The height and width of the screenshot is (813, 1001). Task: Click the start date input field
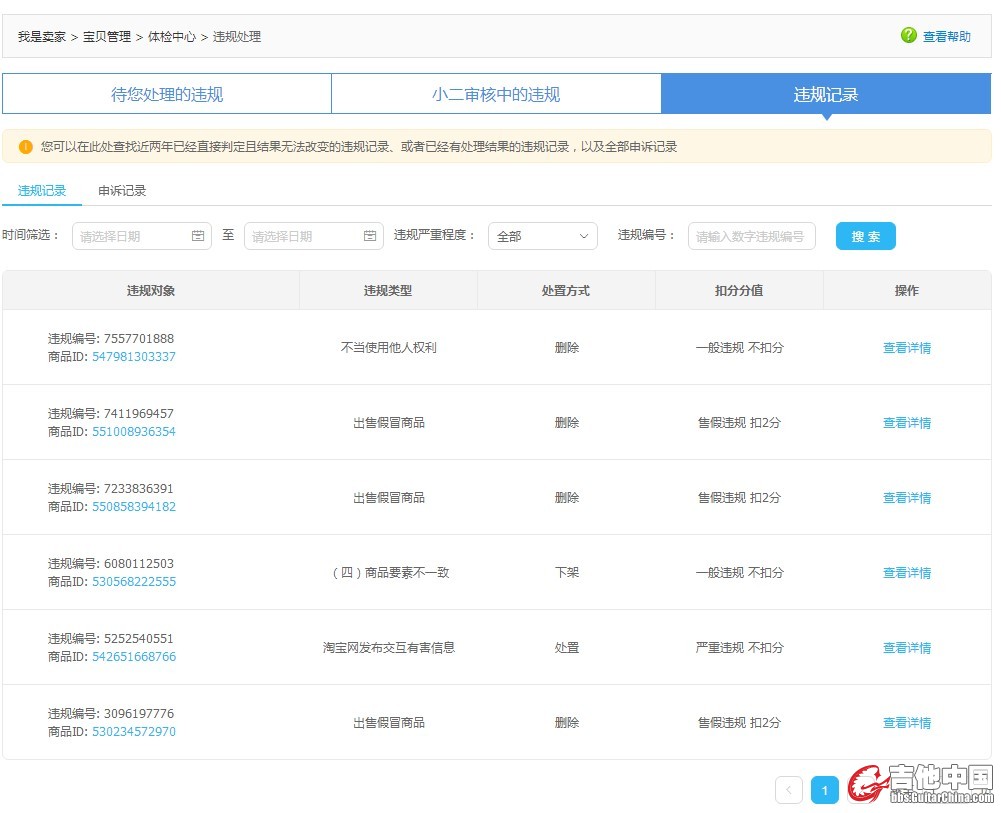click(132, 236)
